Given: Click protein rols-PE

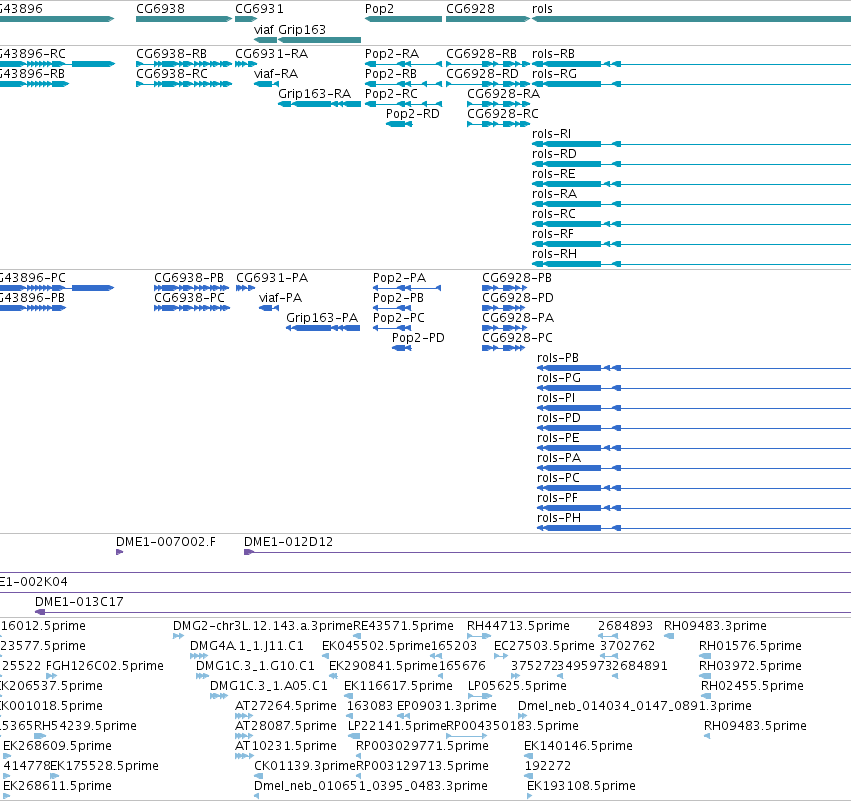Looking at the screenshot, I should click(558, 438).
